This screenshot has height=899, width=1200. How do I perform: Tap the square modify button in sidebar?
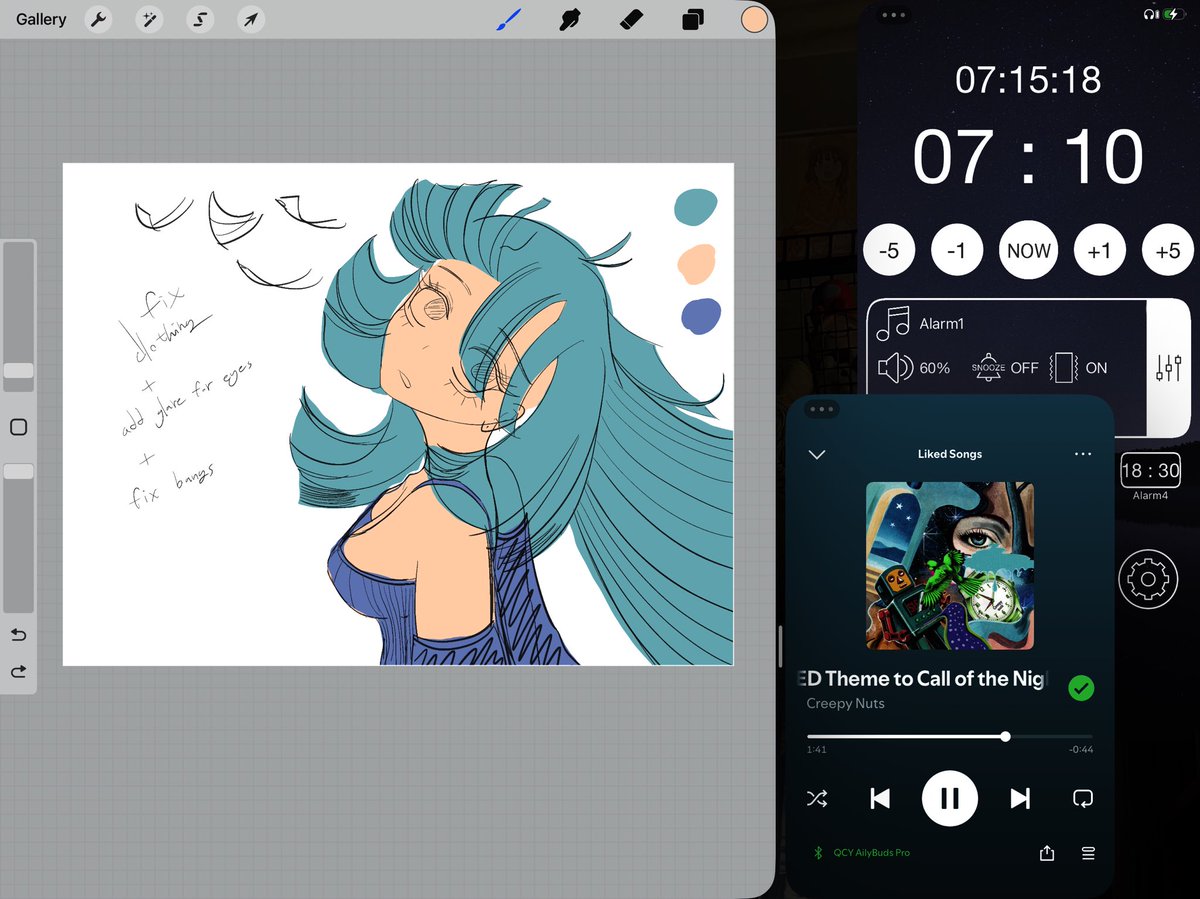click(x=18, y=427)
